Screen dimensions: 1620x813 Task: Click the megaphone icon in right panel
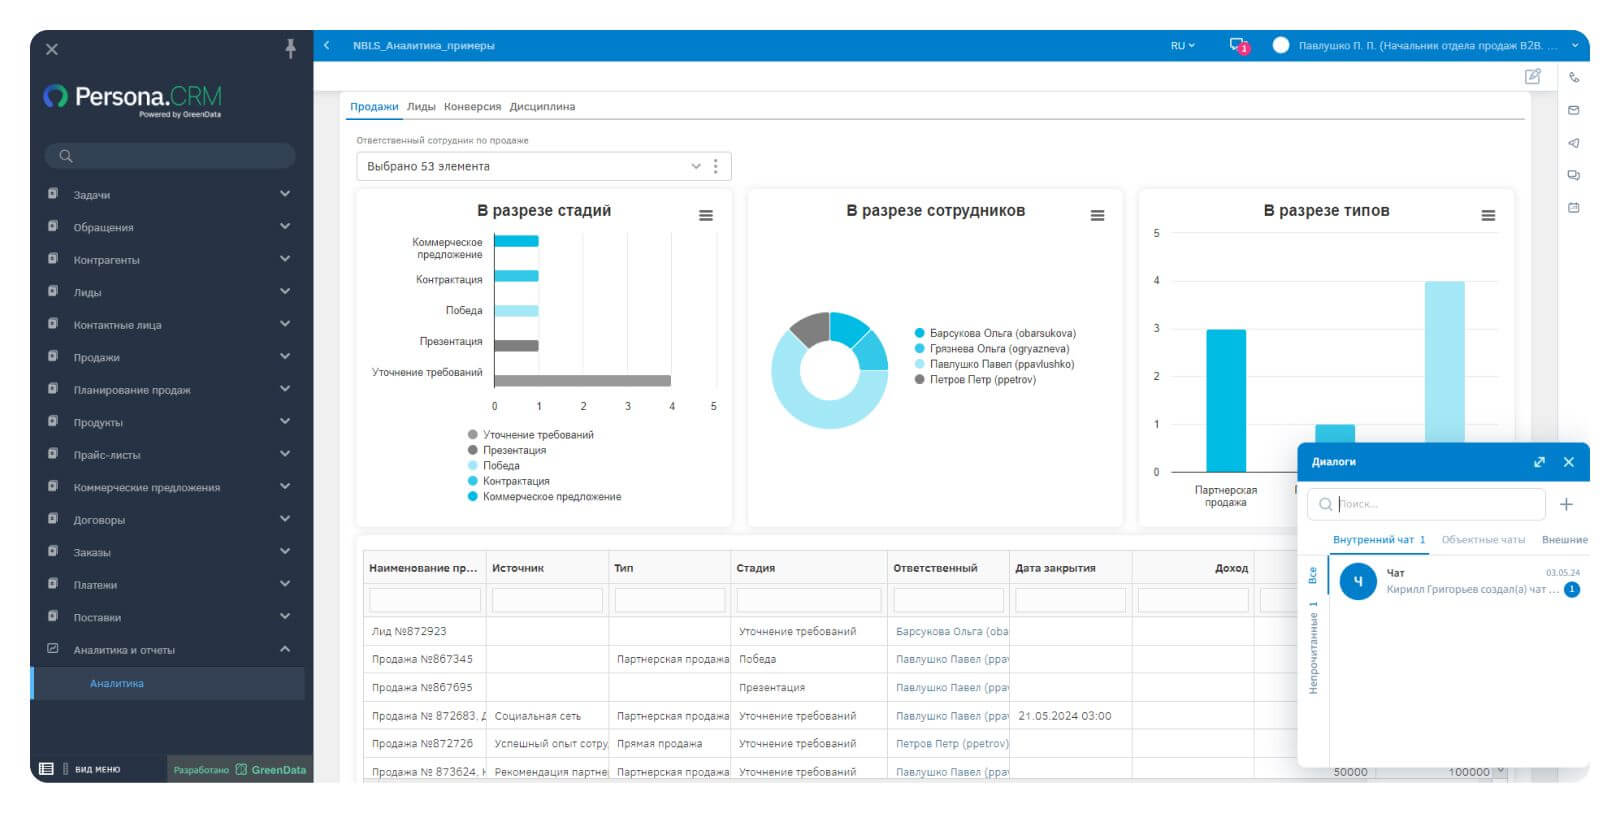pyautogui.click(x=1574, y=143)
